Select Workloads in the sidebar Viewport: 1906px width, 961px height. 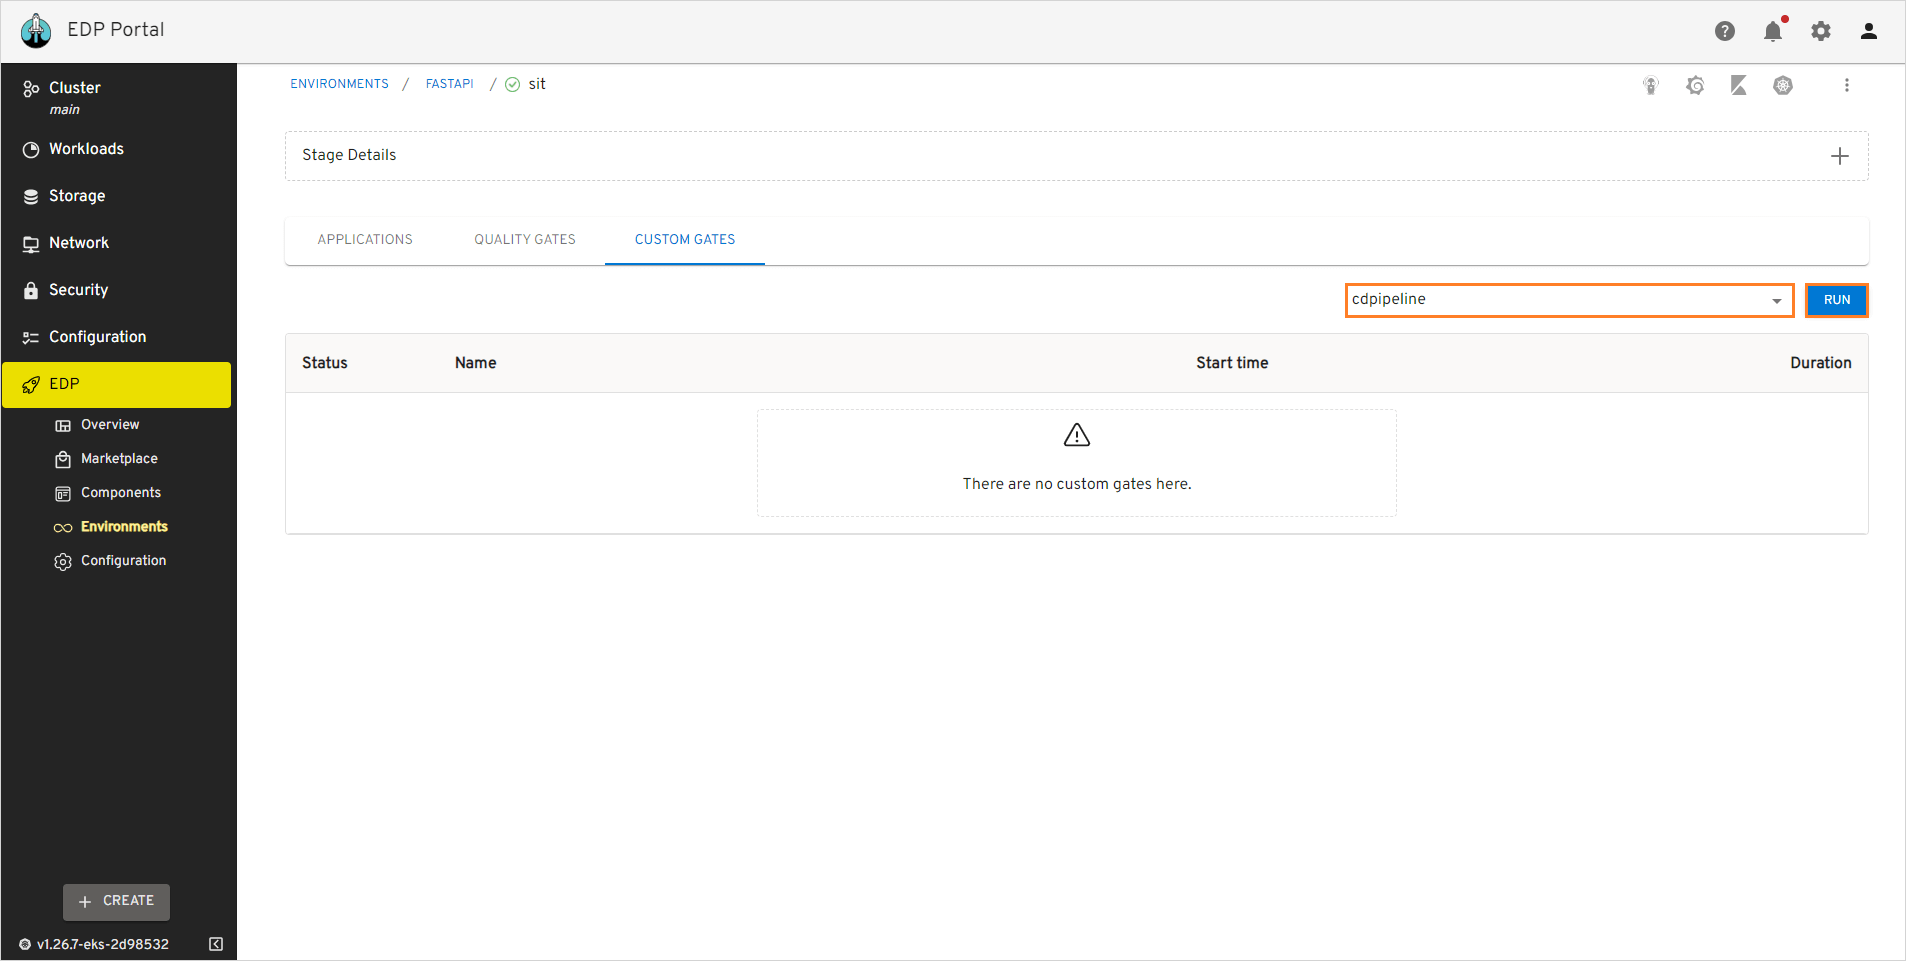click(x=86, y=149)
